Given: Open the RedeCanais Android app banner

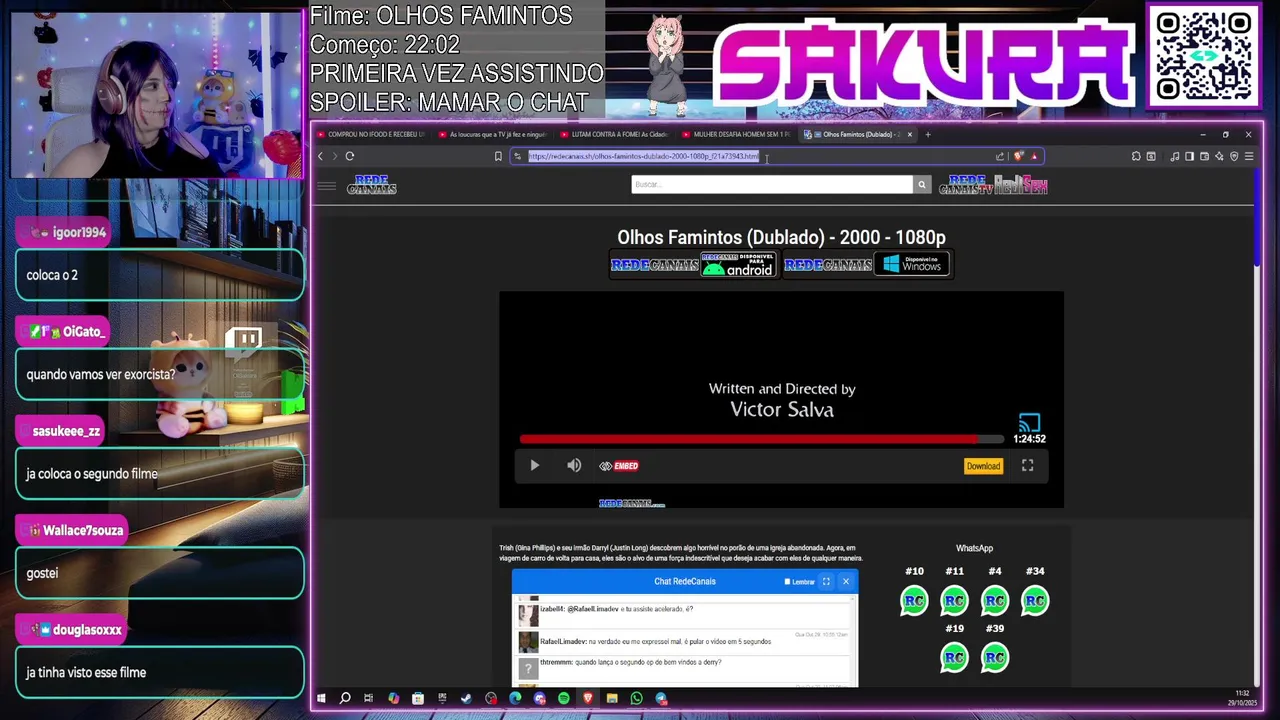Looking at the screenshot, I should (692, 265).
